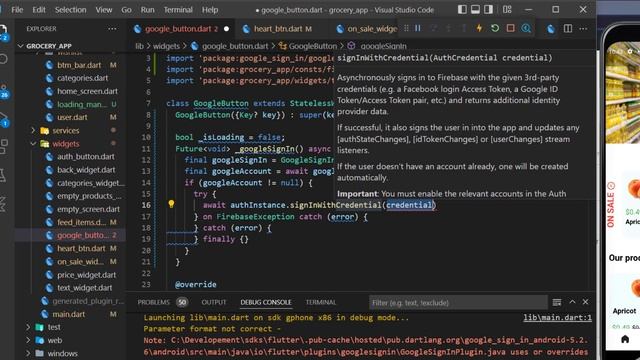Show the OUTPUT panel tab
The image size is (640, 360).
(213, 302)
